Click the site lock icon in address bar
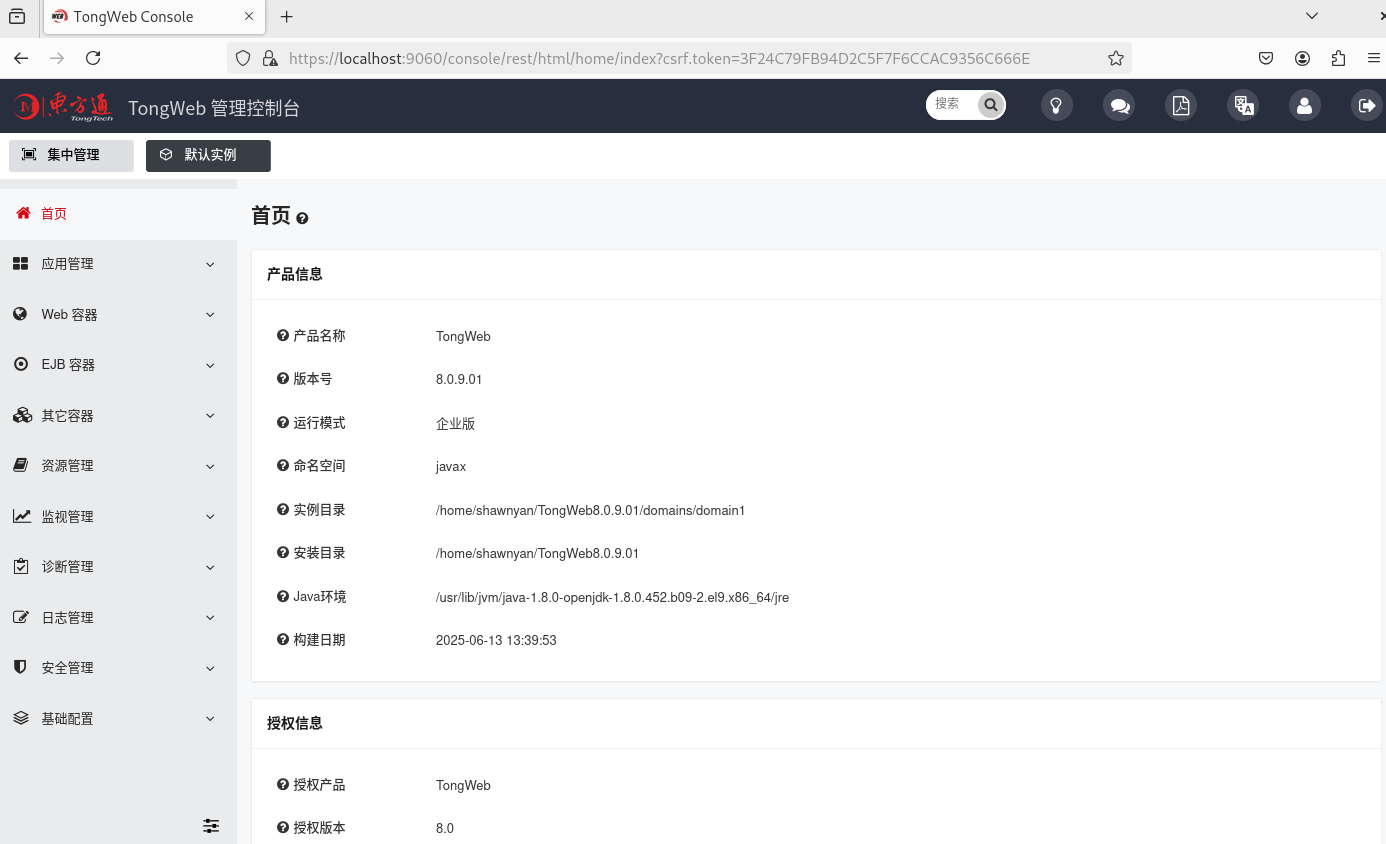 [269, 58]
